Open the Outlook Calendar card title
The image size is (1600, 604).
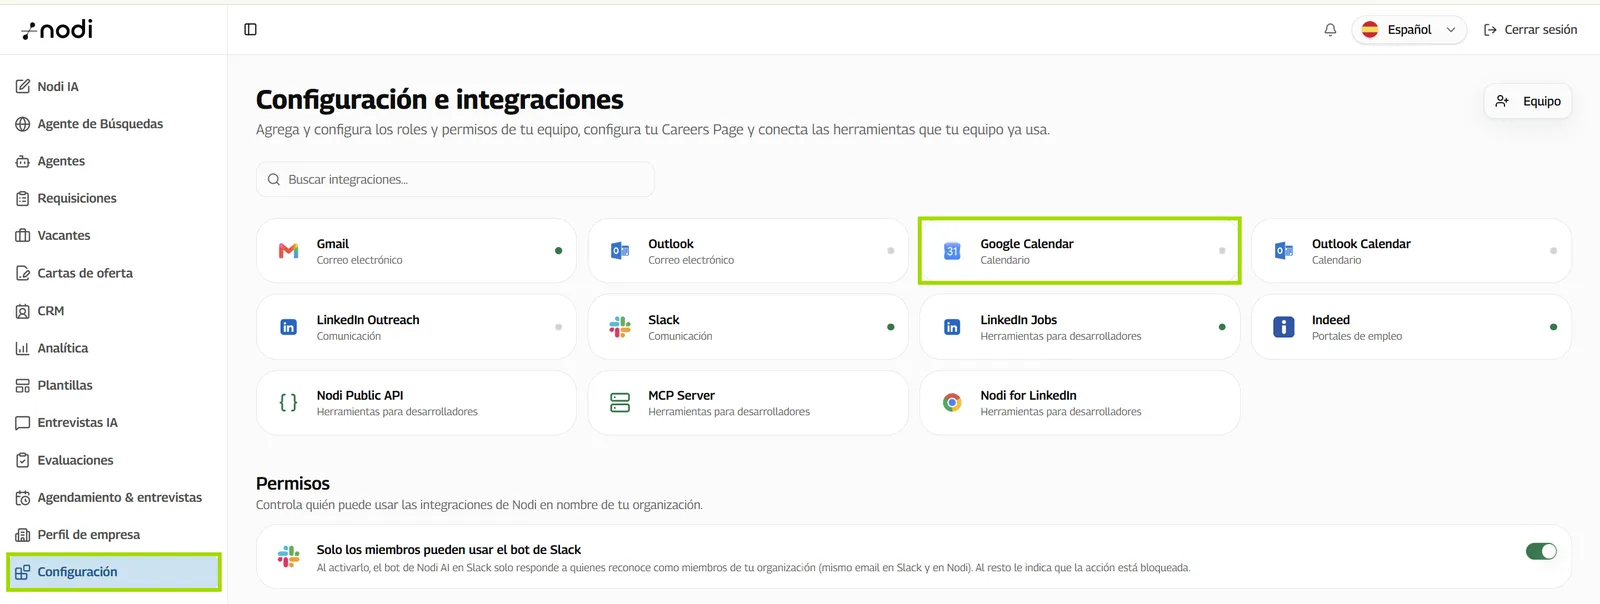pyautogui.click(x=1361, y=244)
